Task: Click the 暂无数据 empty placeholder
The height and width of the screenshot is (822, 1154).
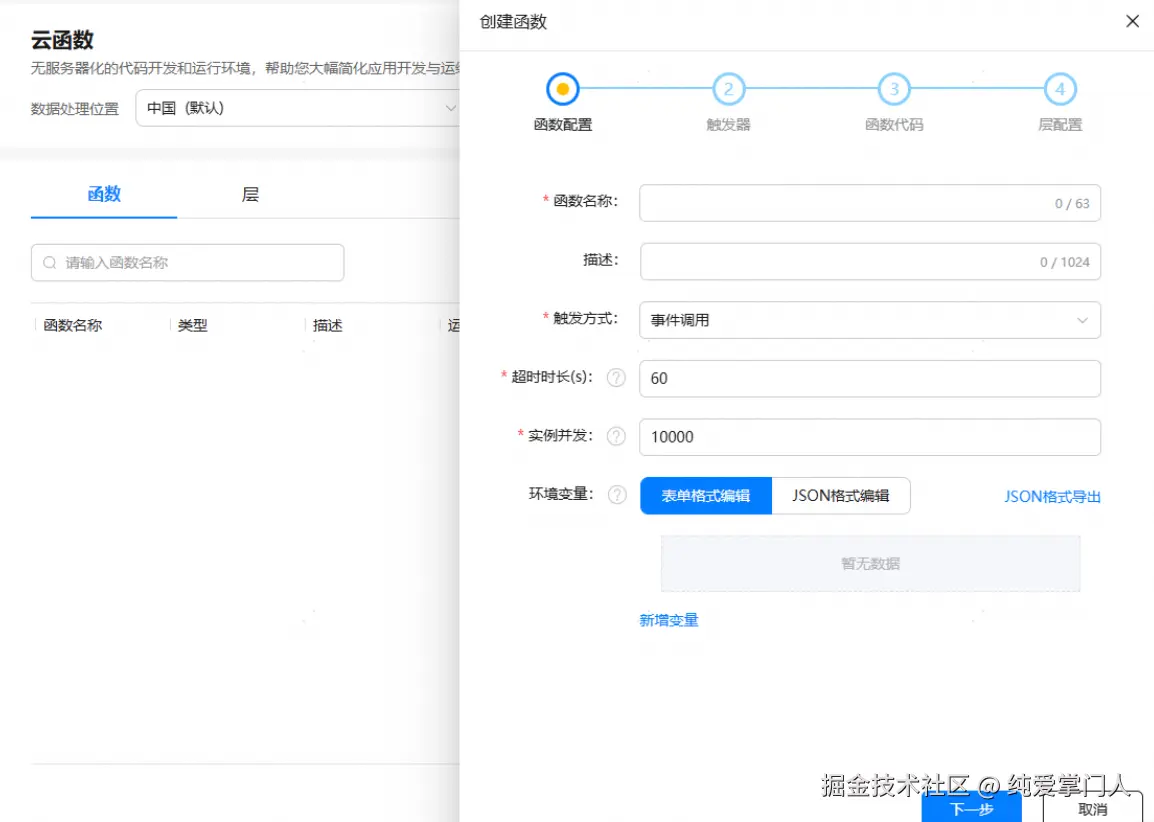Action: (x=870, y=564)
